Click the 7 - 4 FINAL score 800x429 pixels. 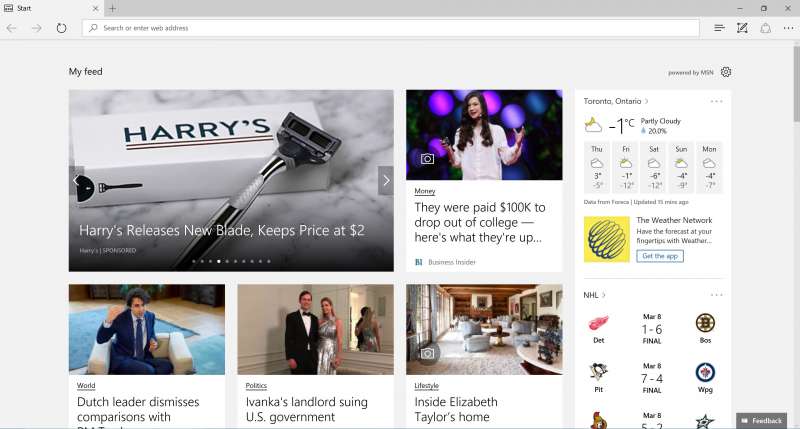pyautogui.click(x=652, y=378)
